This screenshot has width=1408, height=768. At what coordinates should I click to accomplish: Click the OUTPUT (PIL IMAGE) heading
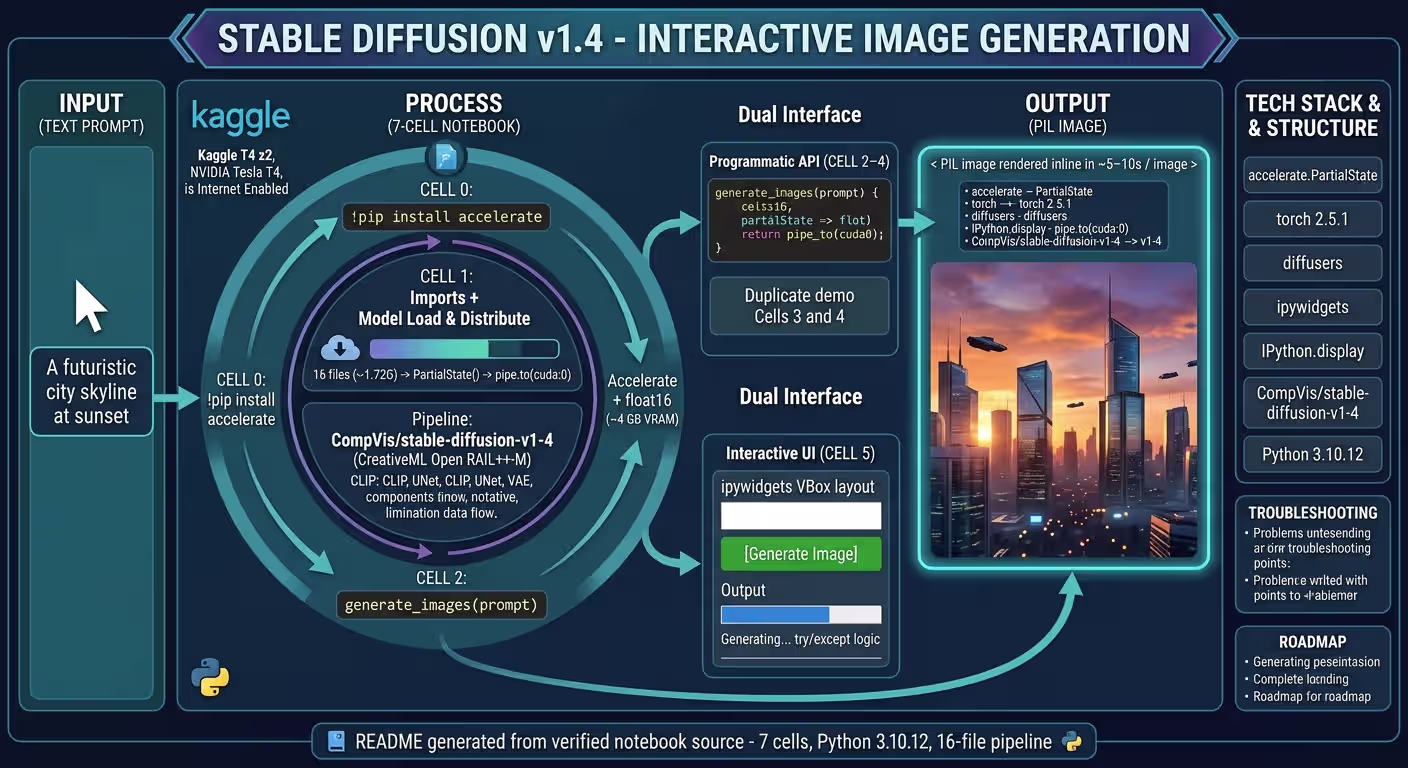[1068, 113]
